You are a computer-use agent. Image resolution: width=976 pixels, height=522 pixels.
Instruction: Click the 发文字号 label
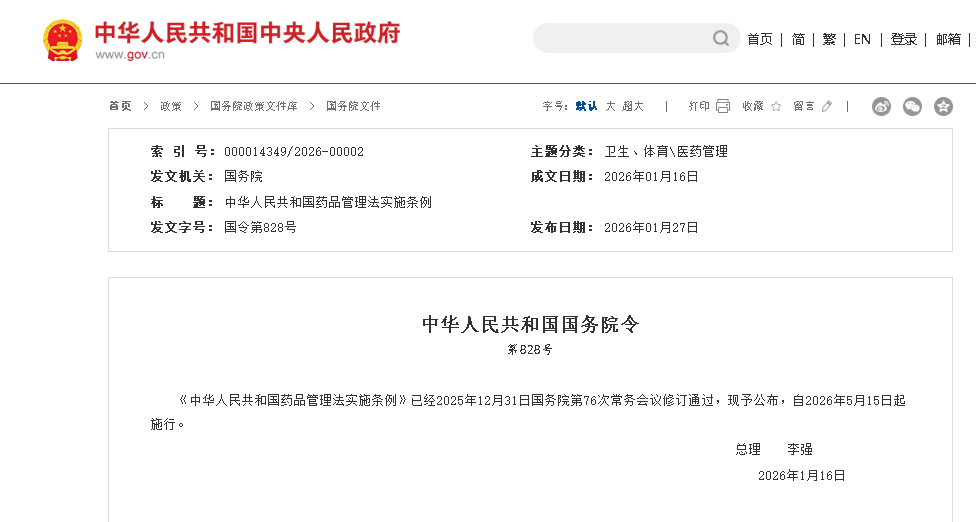183,228
